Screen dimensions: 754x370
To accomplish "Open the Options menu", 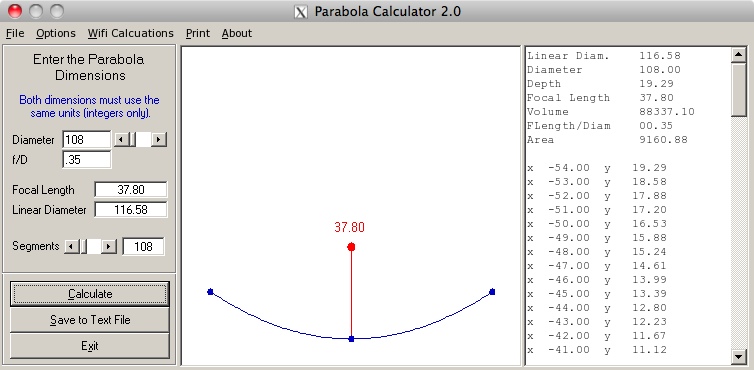I will click(56, 33).
